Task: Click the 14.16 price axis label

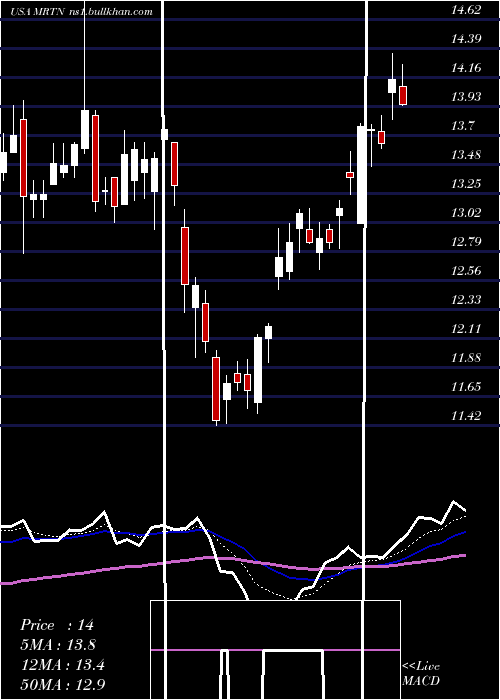Action: point(466,68)
